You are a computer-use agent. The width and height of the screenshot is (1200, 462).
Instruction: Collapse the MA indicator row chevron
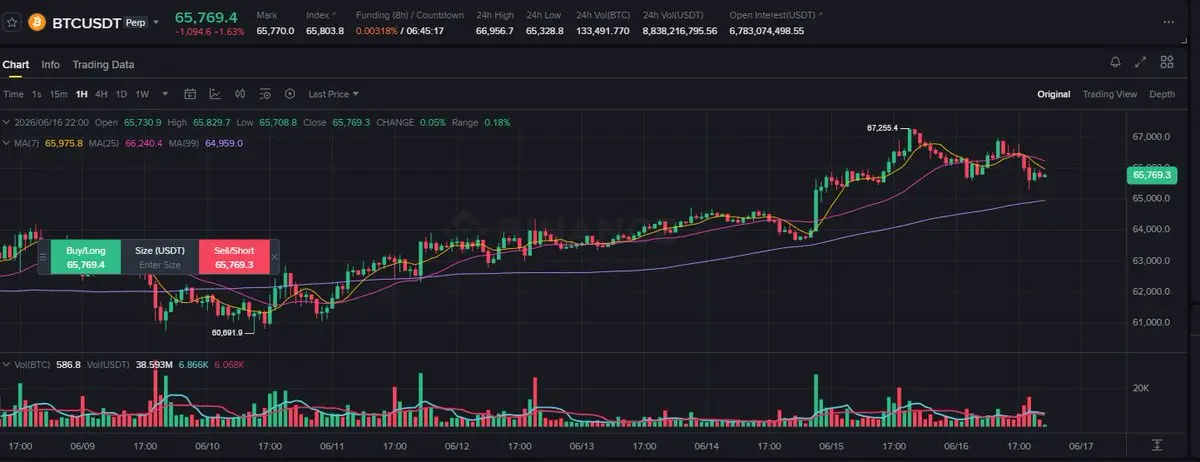click(5, 143)
